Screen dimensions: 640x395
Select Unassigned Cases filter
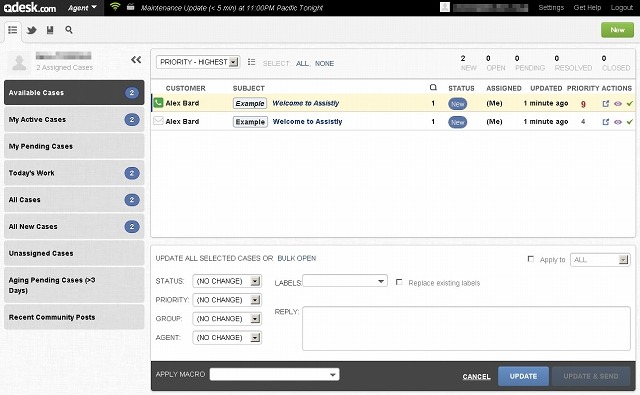74,253
